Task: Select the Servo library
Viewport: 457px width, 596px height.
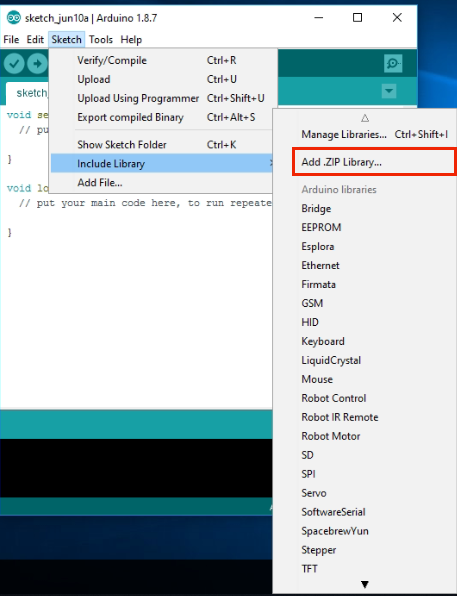Action: click(x=314, y=493)
